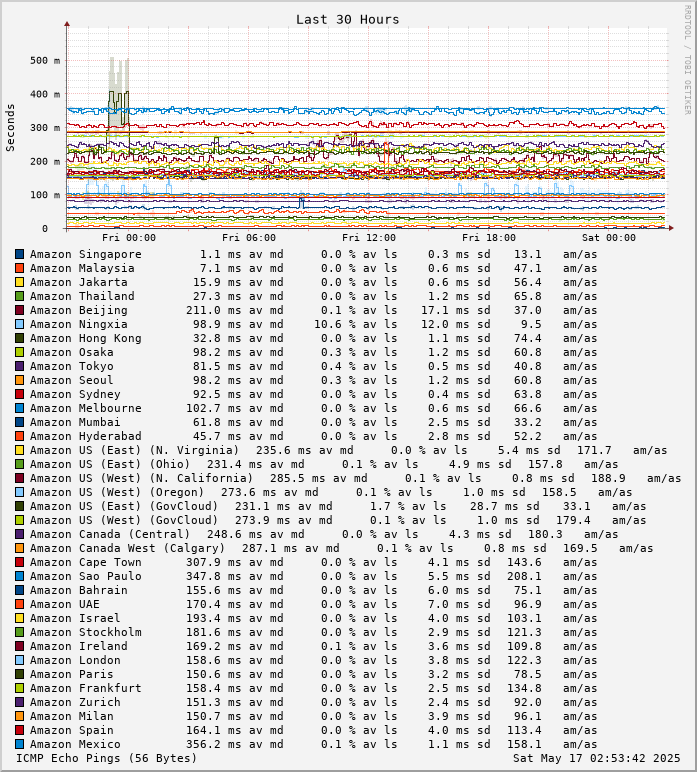697x772 pixels.
Task: Click the Amazon Singapore legend color swatch
Action: point(19,254)
